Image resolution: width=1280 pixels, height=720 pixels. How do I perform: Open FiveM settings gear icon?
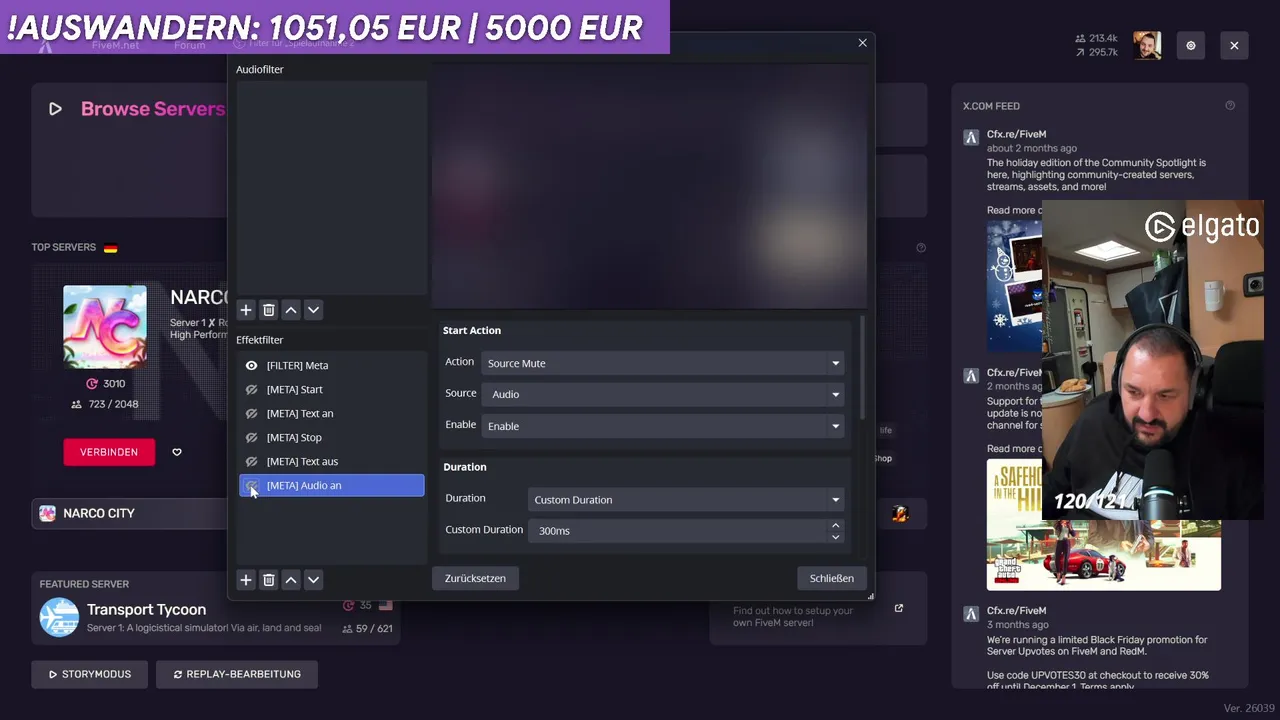pos(1191,45)
